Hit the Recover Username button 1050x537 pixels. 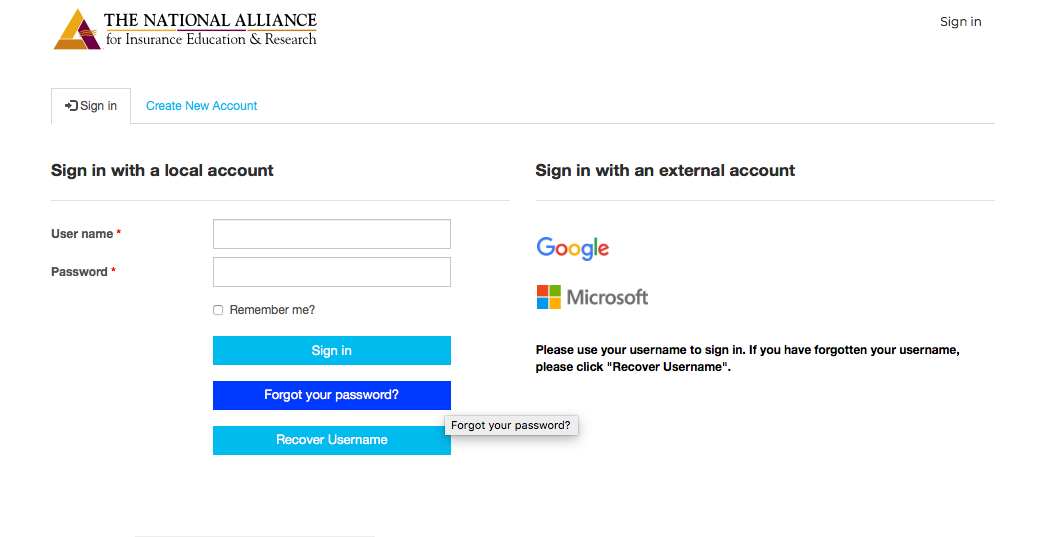click(x=331, y=440)
